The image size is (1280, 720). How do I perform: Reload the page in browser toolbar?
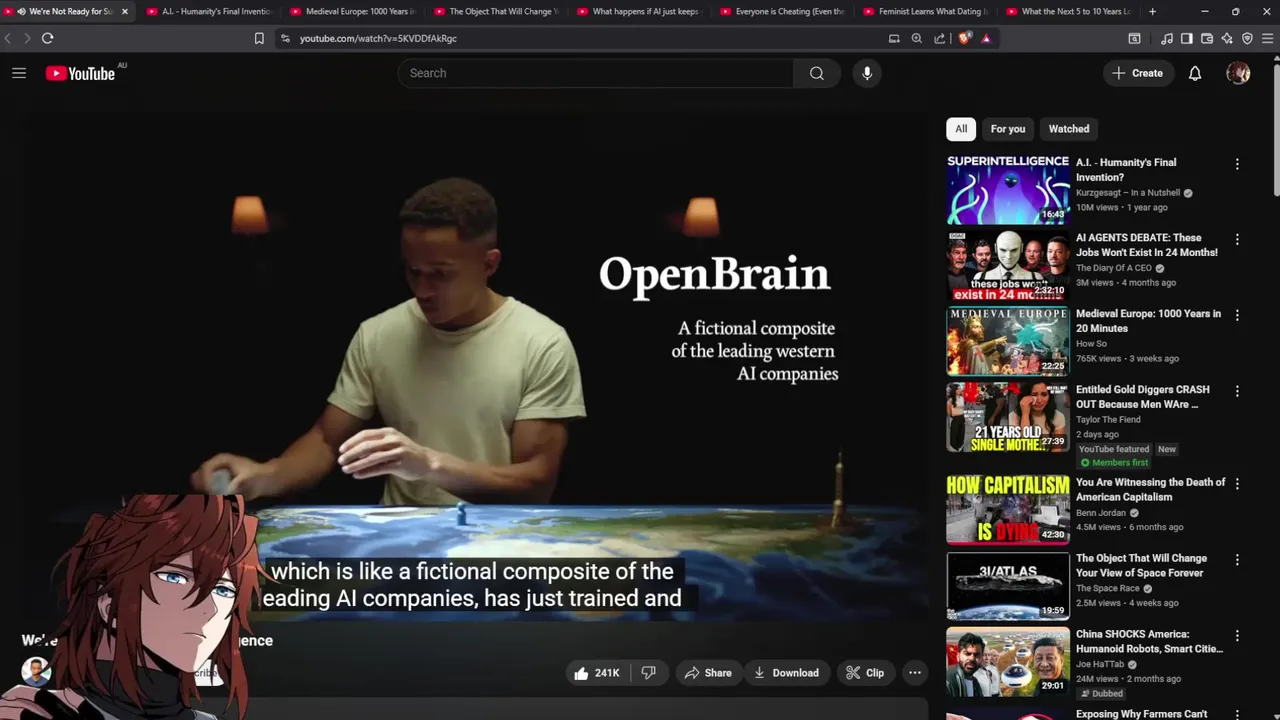point(47,38)
